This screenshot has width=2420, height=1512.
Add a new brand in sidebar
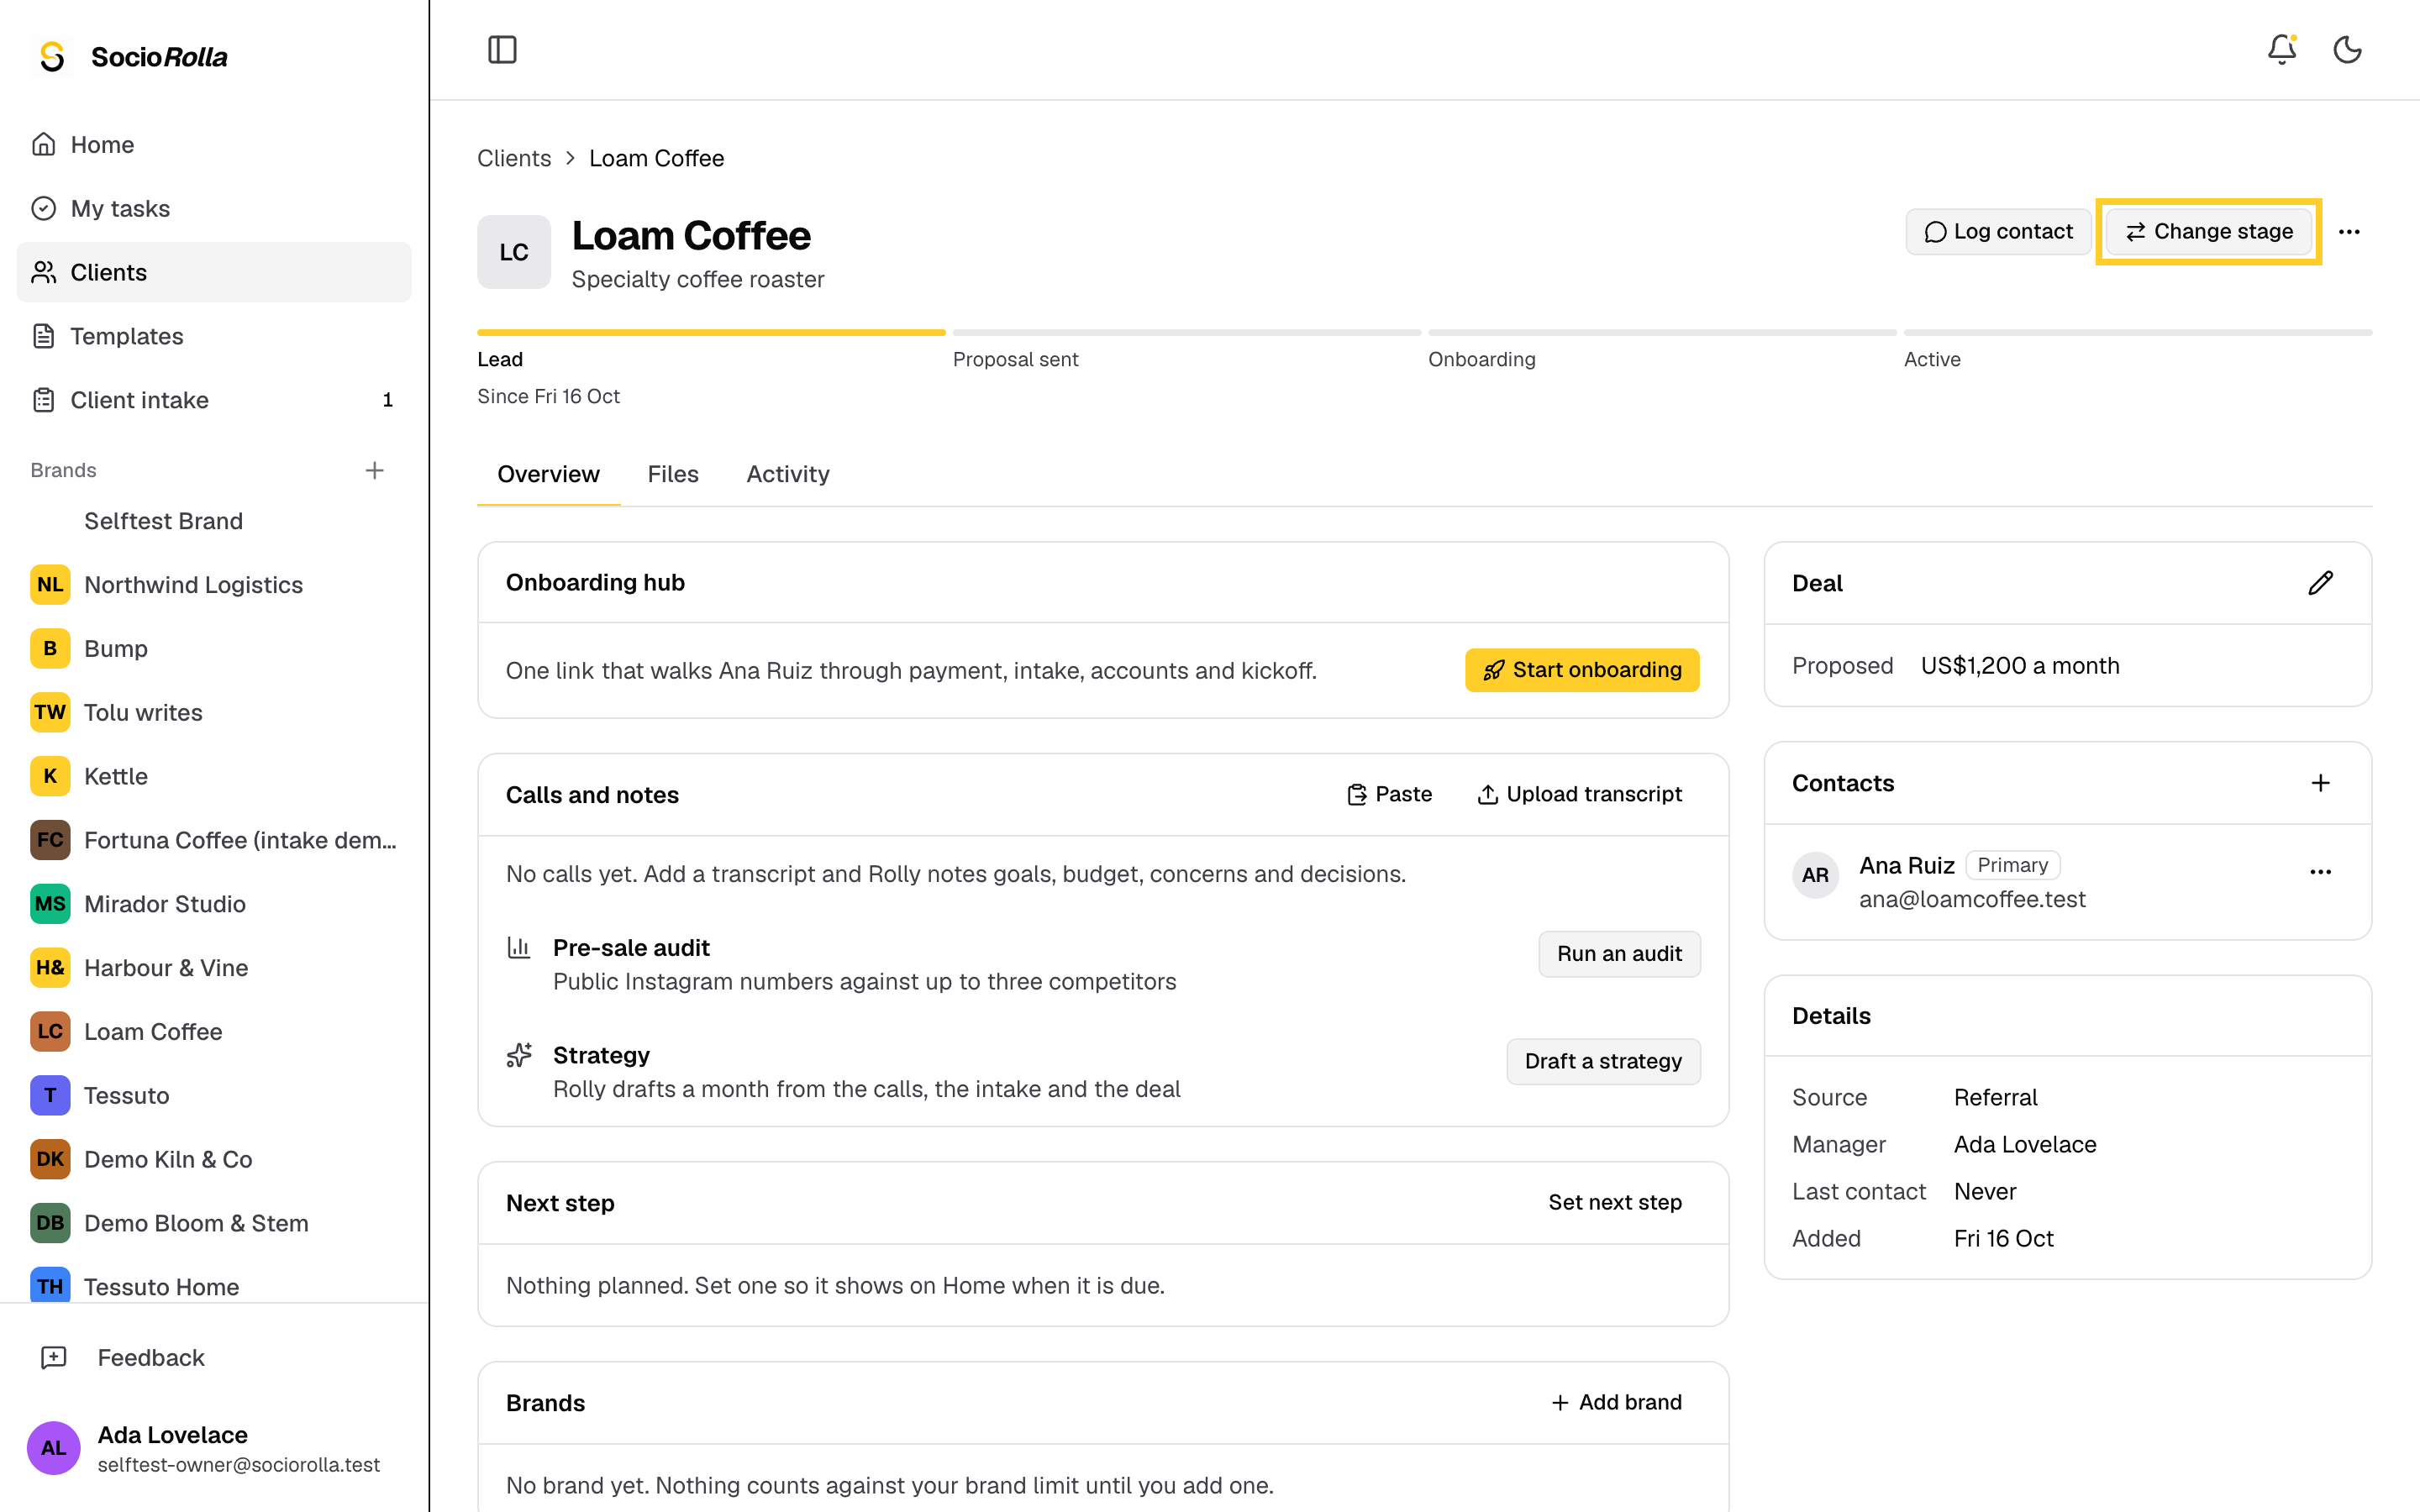click(374, 470)
